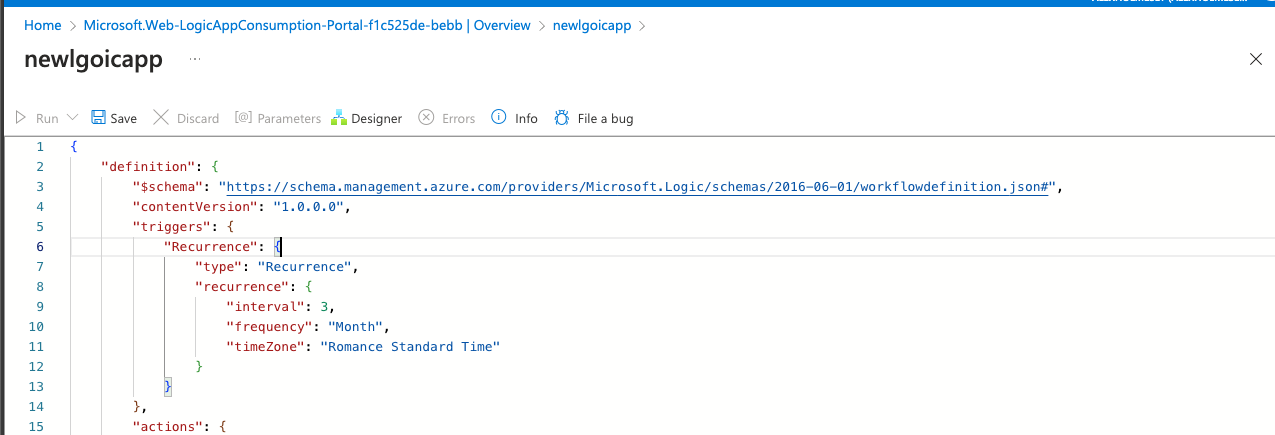Open the Microsoft.Web-LogicAppConsumption Overview breadcrumb
The image size is (1275, 435).
click(307, 25)
